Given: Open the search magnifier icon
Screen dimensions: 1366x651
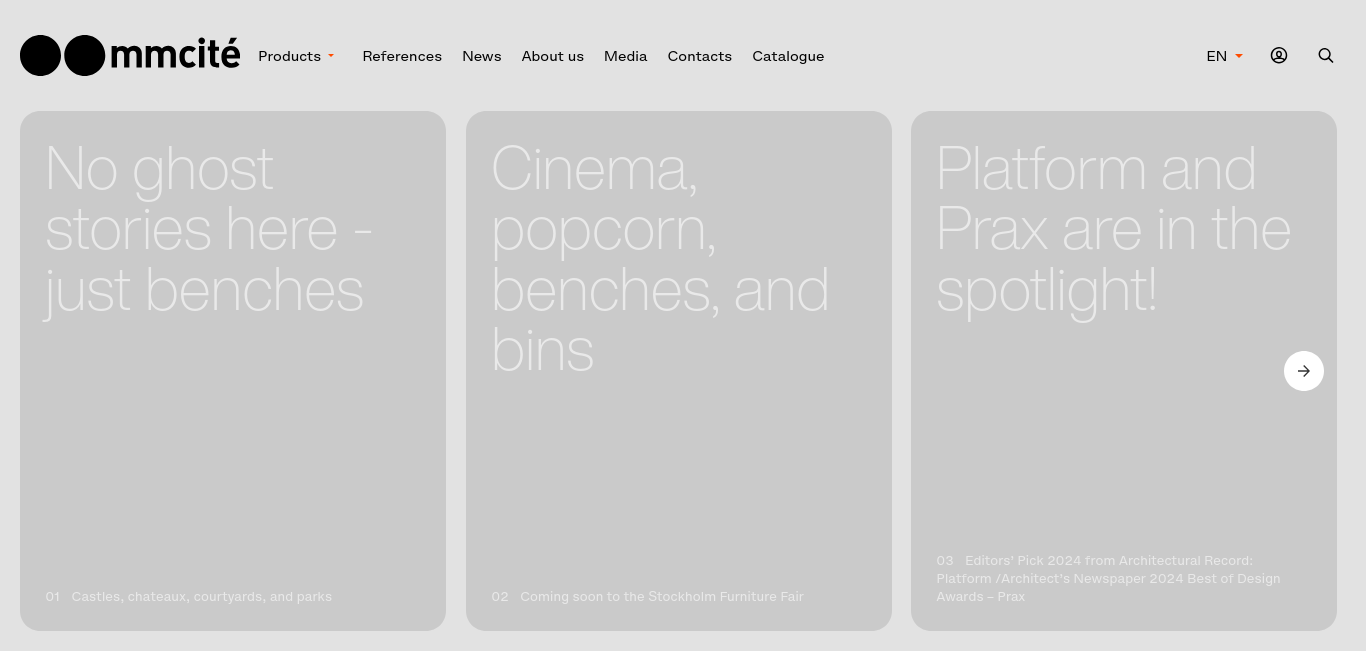Looking at the screenshot, I should coord(1326,56).
